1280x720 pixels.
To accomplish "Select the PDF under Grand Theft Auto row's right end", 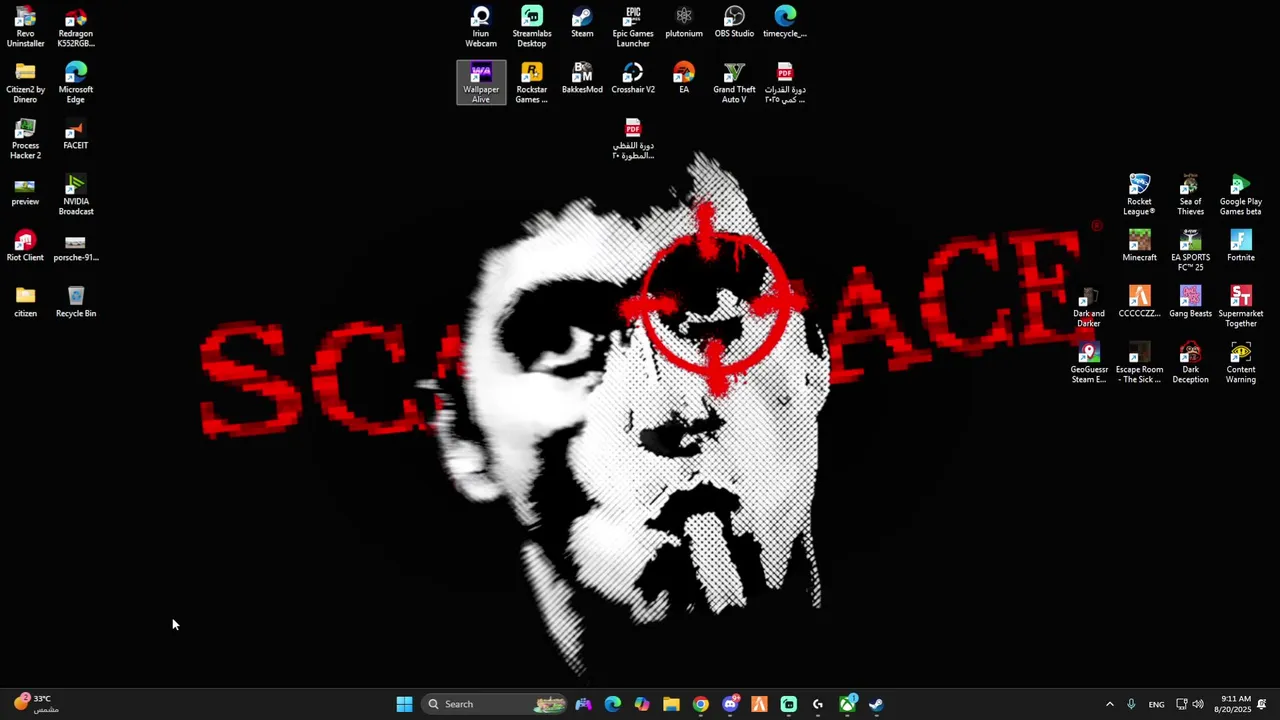I will tap(785, 83).
